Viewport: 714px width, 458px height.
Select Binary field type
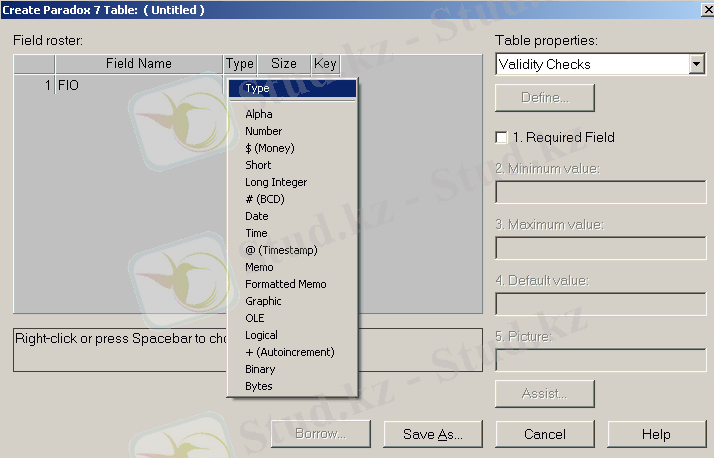coord(292,369)
